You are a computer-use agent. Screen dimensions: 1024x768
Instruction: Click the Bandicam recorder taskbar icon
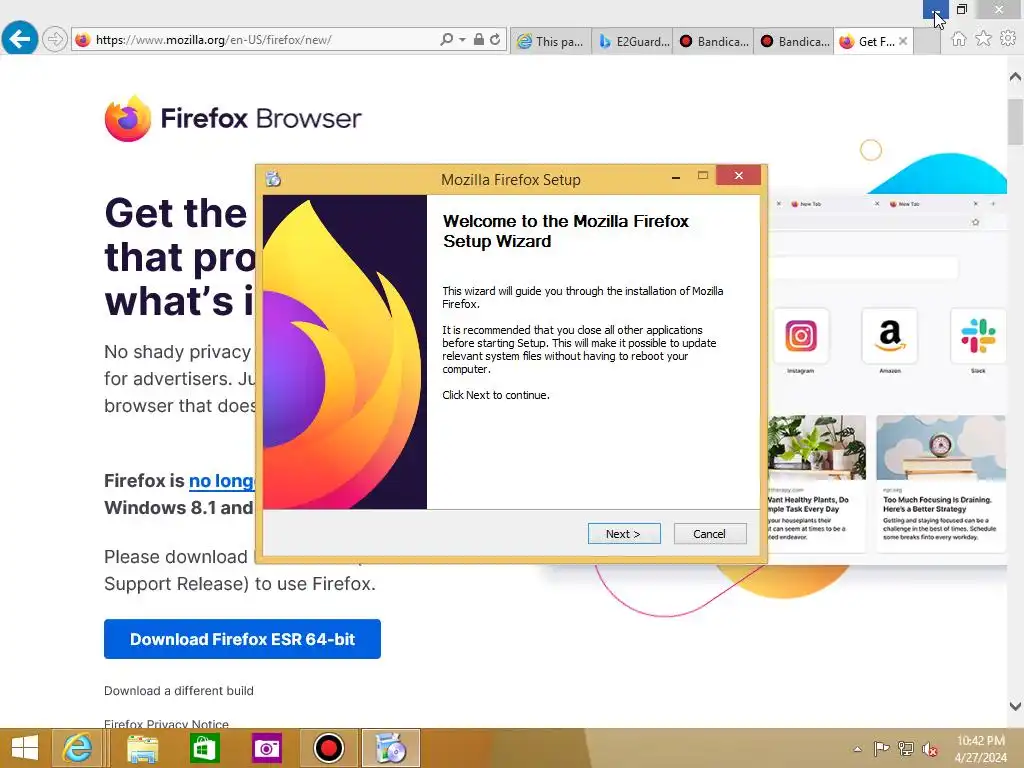tap(328, 748)
